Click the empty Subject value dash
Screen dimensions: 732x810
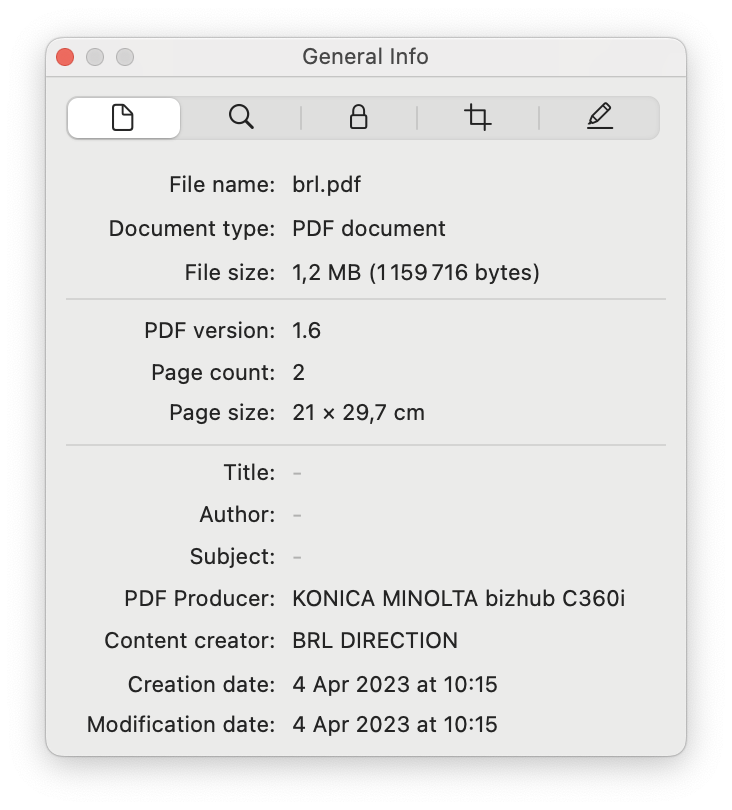(x=297, y=557)
